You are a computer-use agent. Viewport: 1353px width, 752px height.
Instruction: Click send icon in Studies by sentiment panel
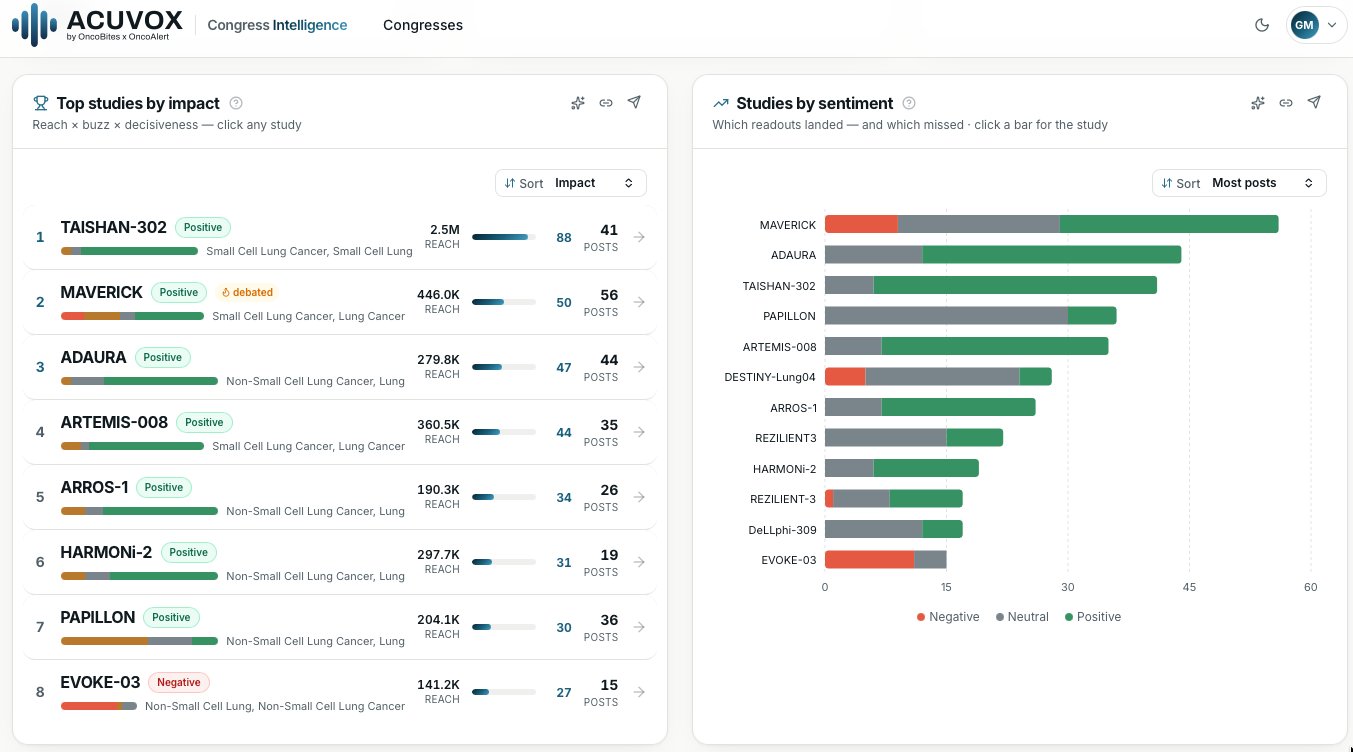point(1314,102)
